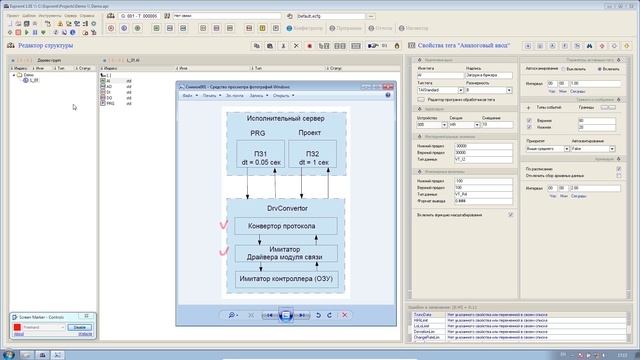The image size is (640, 360).
Task: Click the tag properties icon beside Свойства тега title
Action: click(x=411, y=46)
